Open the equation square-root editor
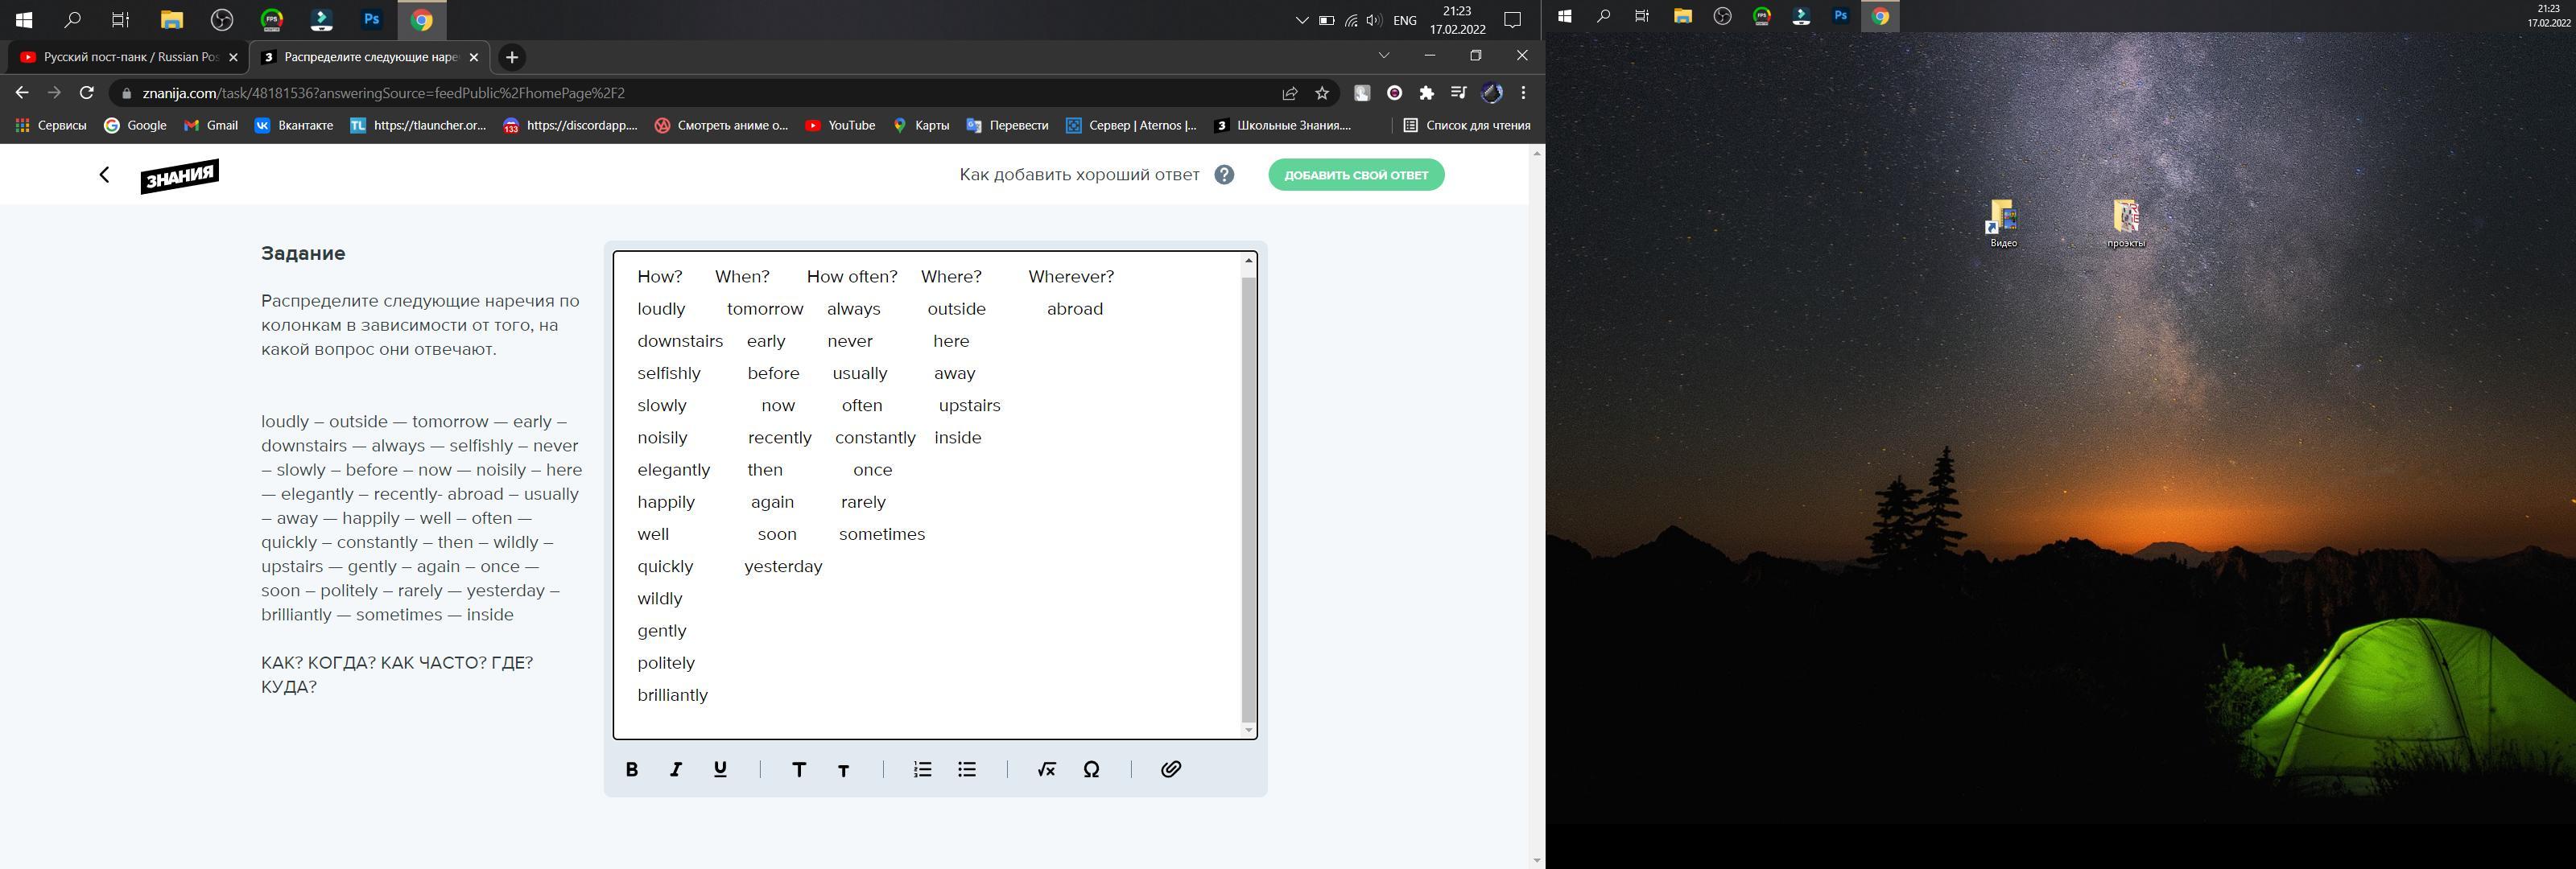Image resolution: width=2576 pixels, height=869 pixels. (x=1047, y=769)
